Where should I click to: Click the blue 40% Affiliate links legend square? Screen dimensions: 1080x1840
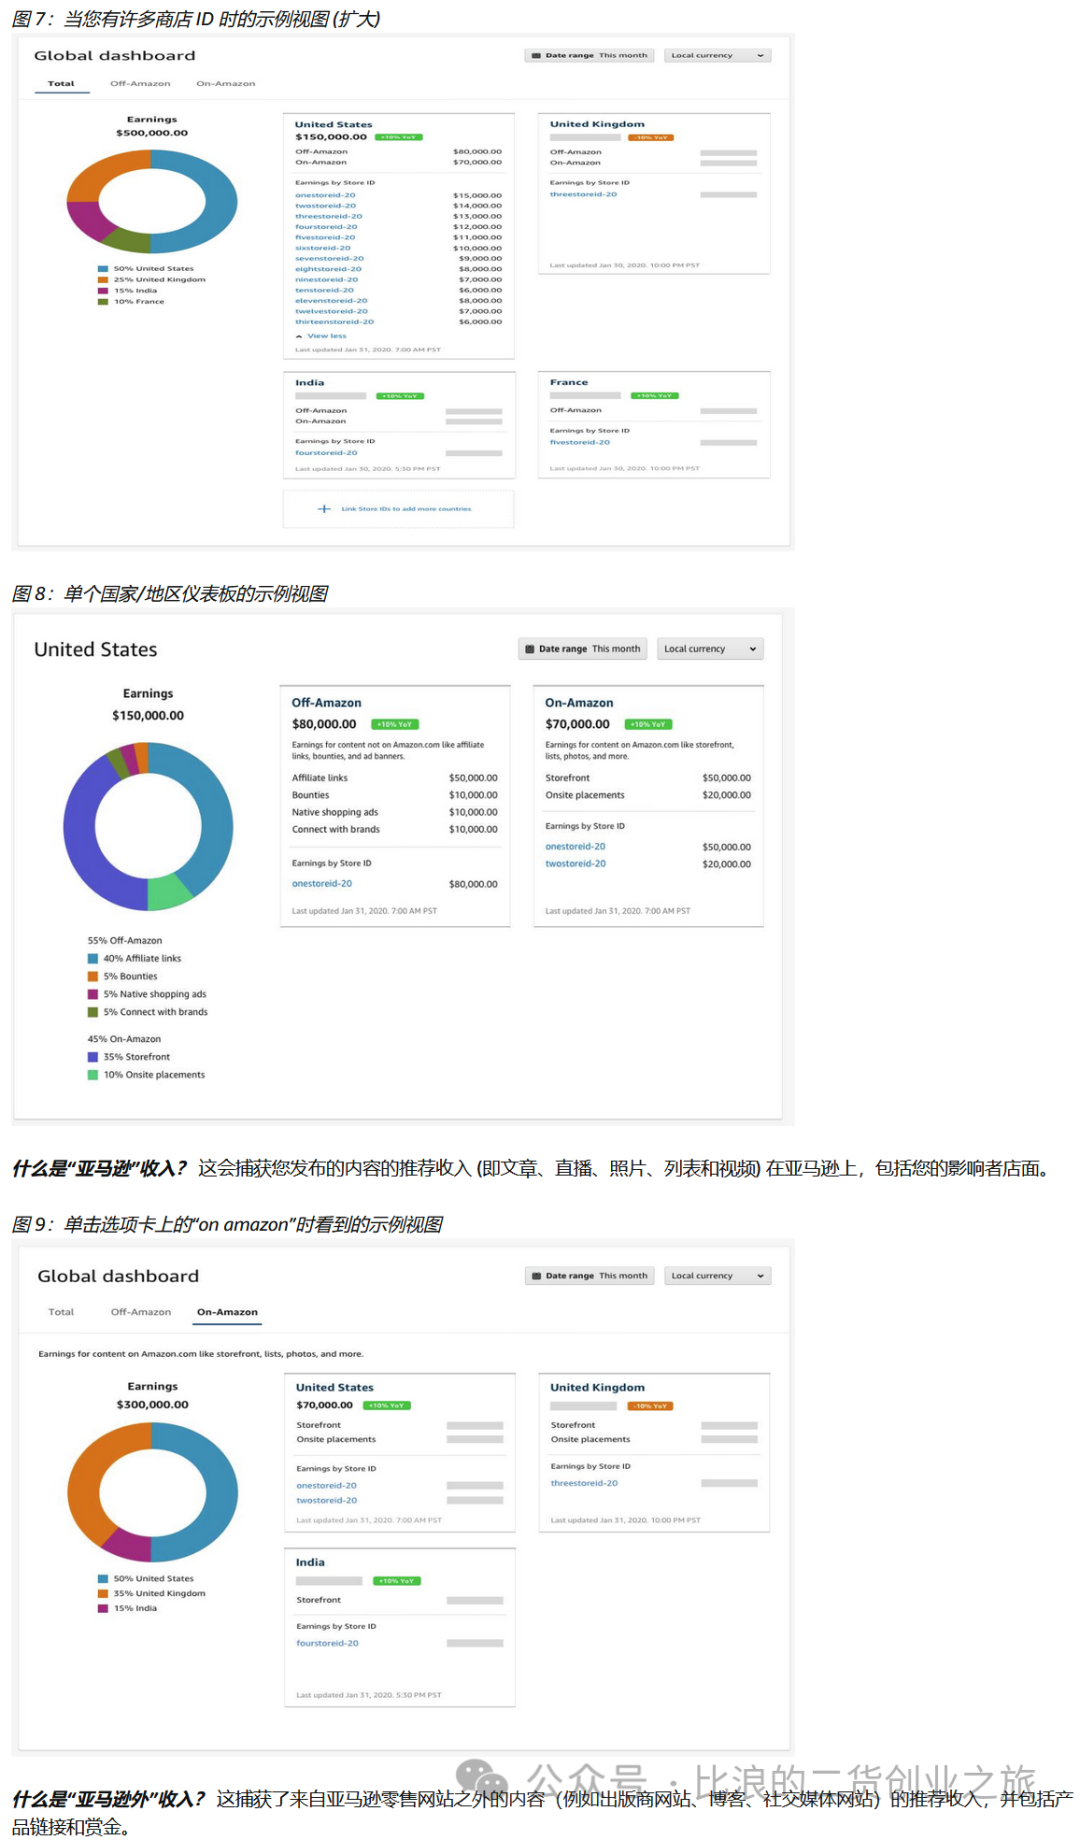(93, 958)
